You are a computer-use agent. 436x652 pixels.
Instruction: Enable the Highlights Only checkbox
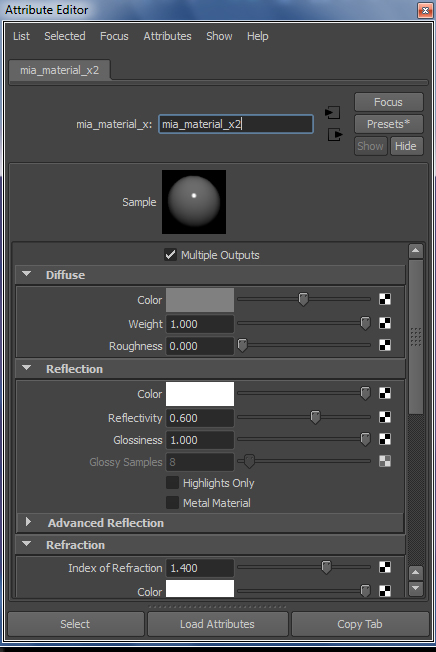click(x=172, y=483)
